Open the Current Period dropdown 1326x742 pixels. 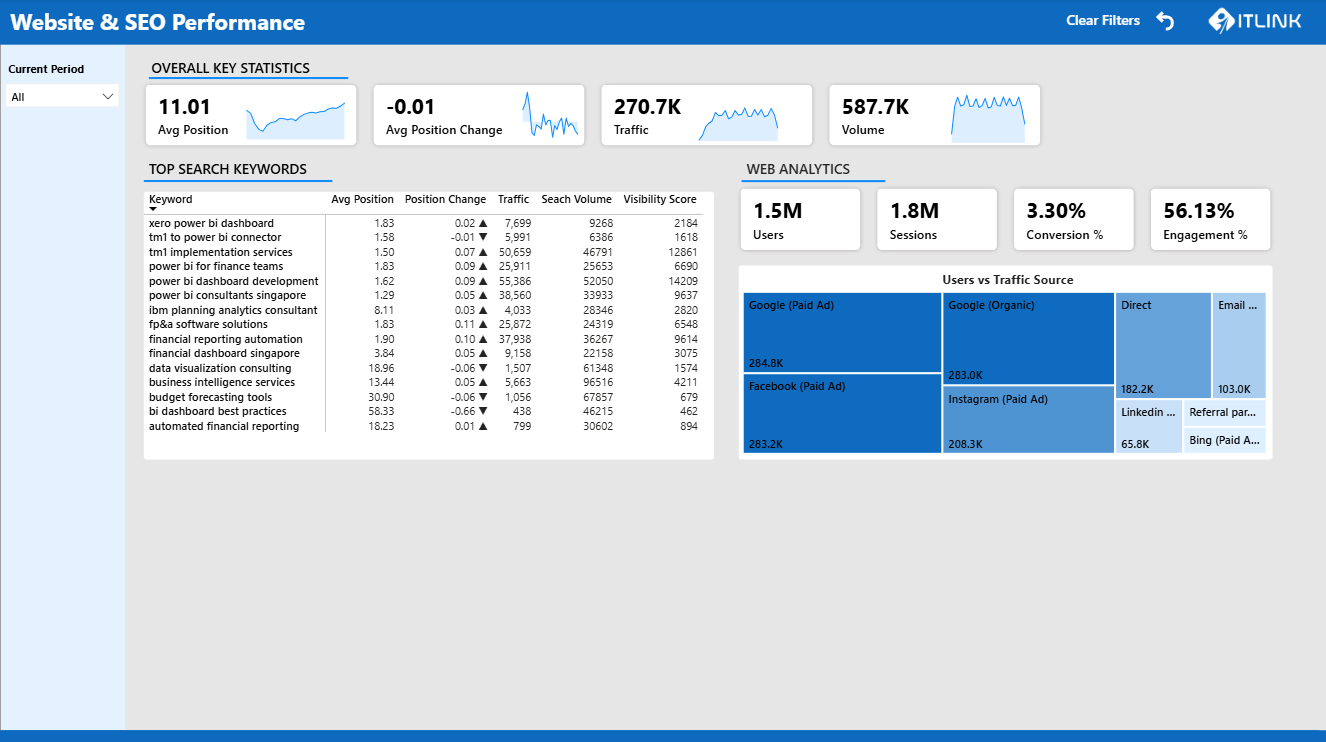62,95
